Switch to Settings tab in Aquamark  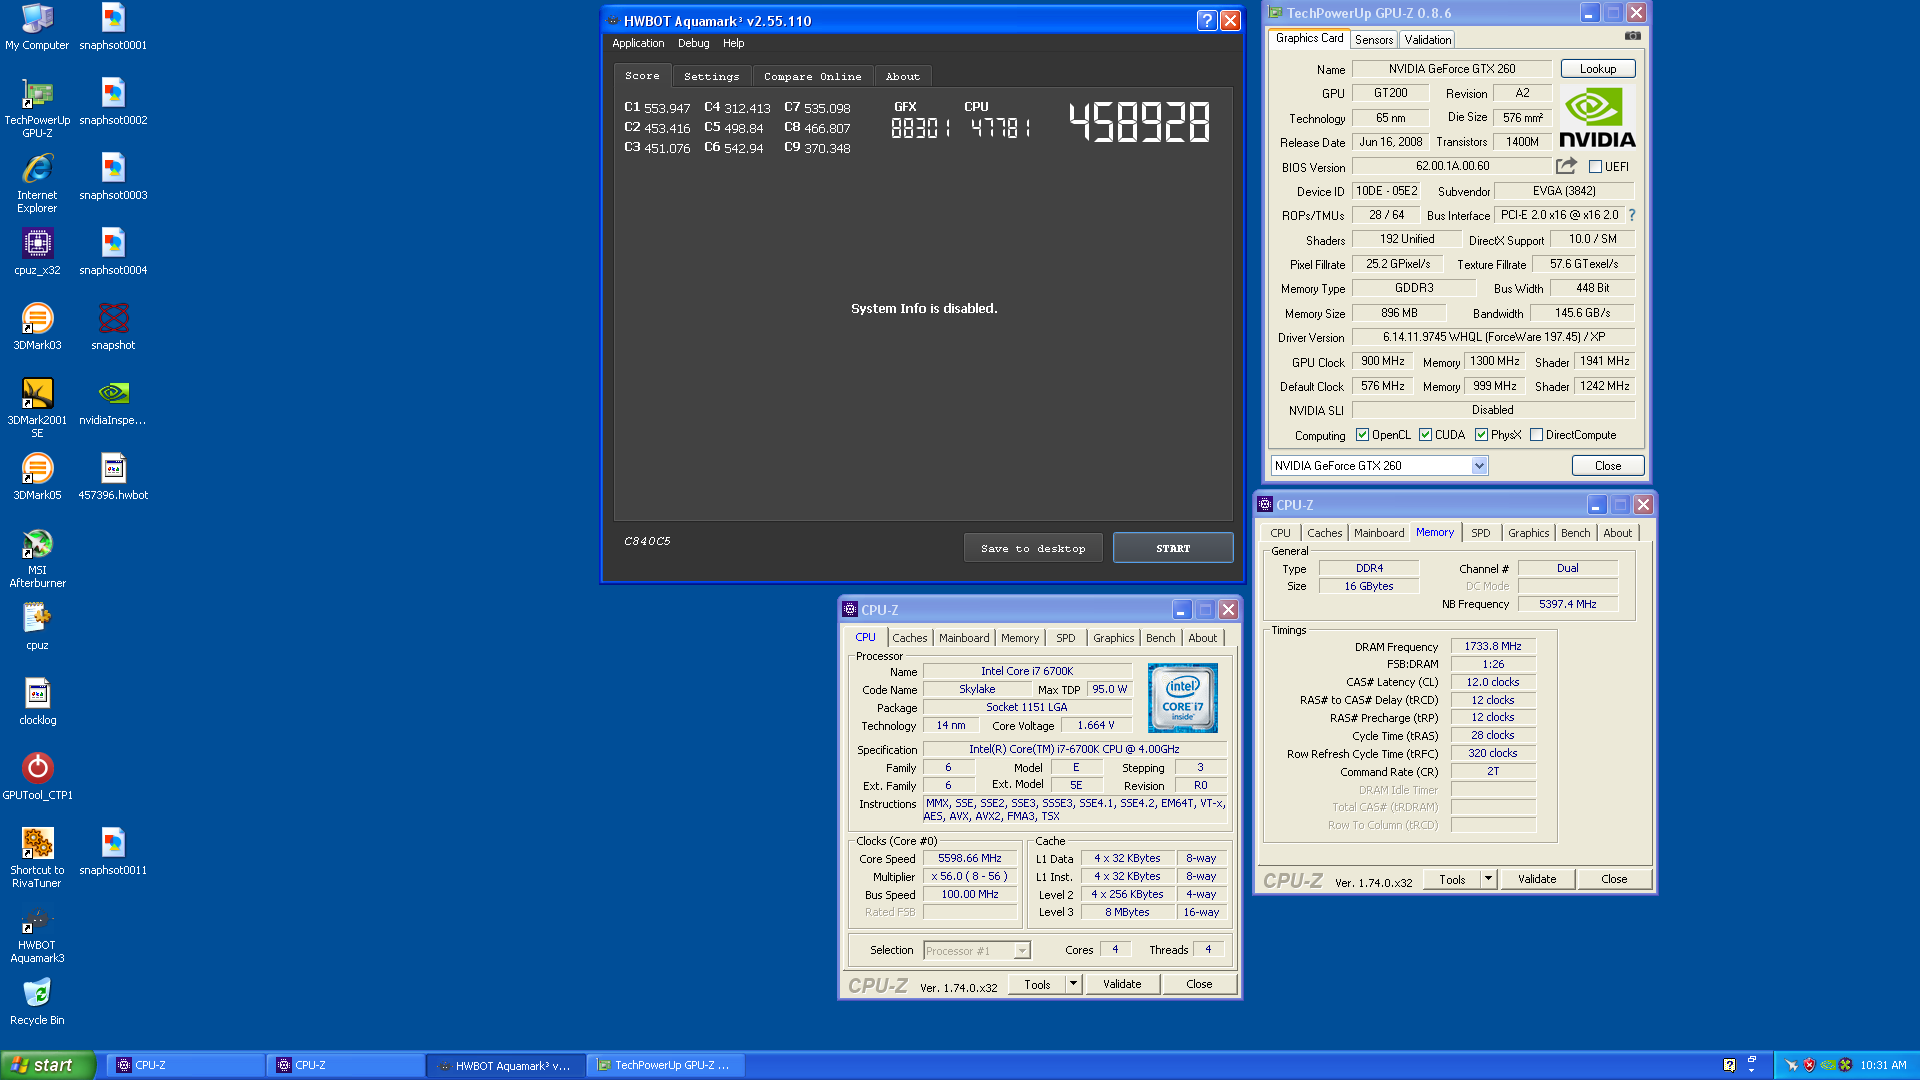pos(711,77)
